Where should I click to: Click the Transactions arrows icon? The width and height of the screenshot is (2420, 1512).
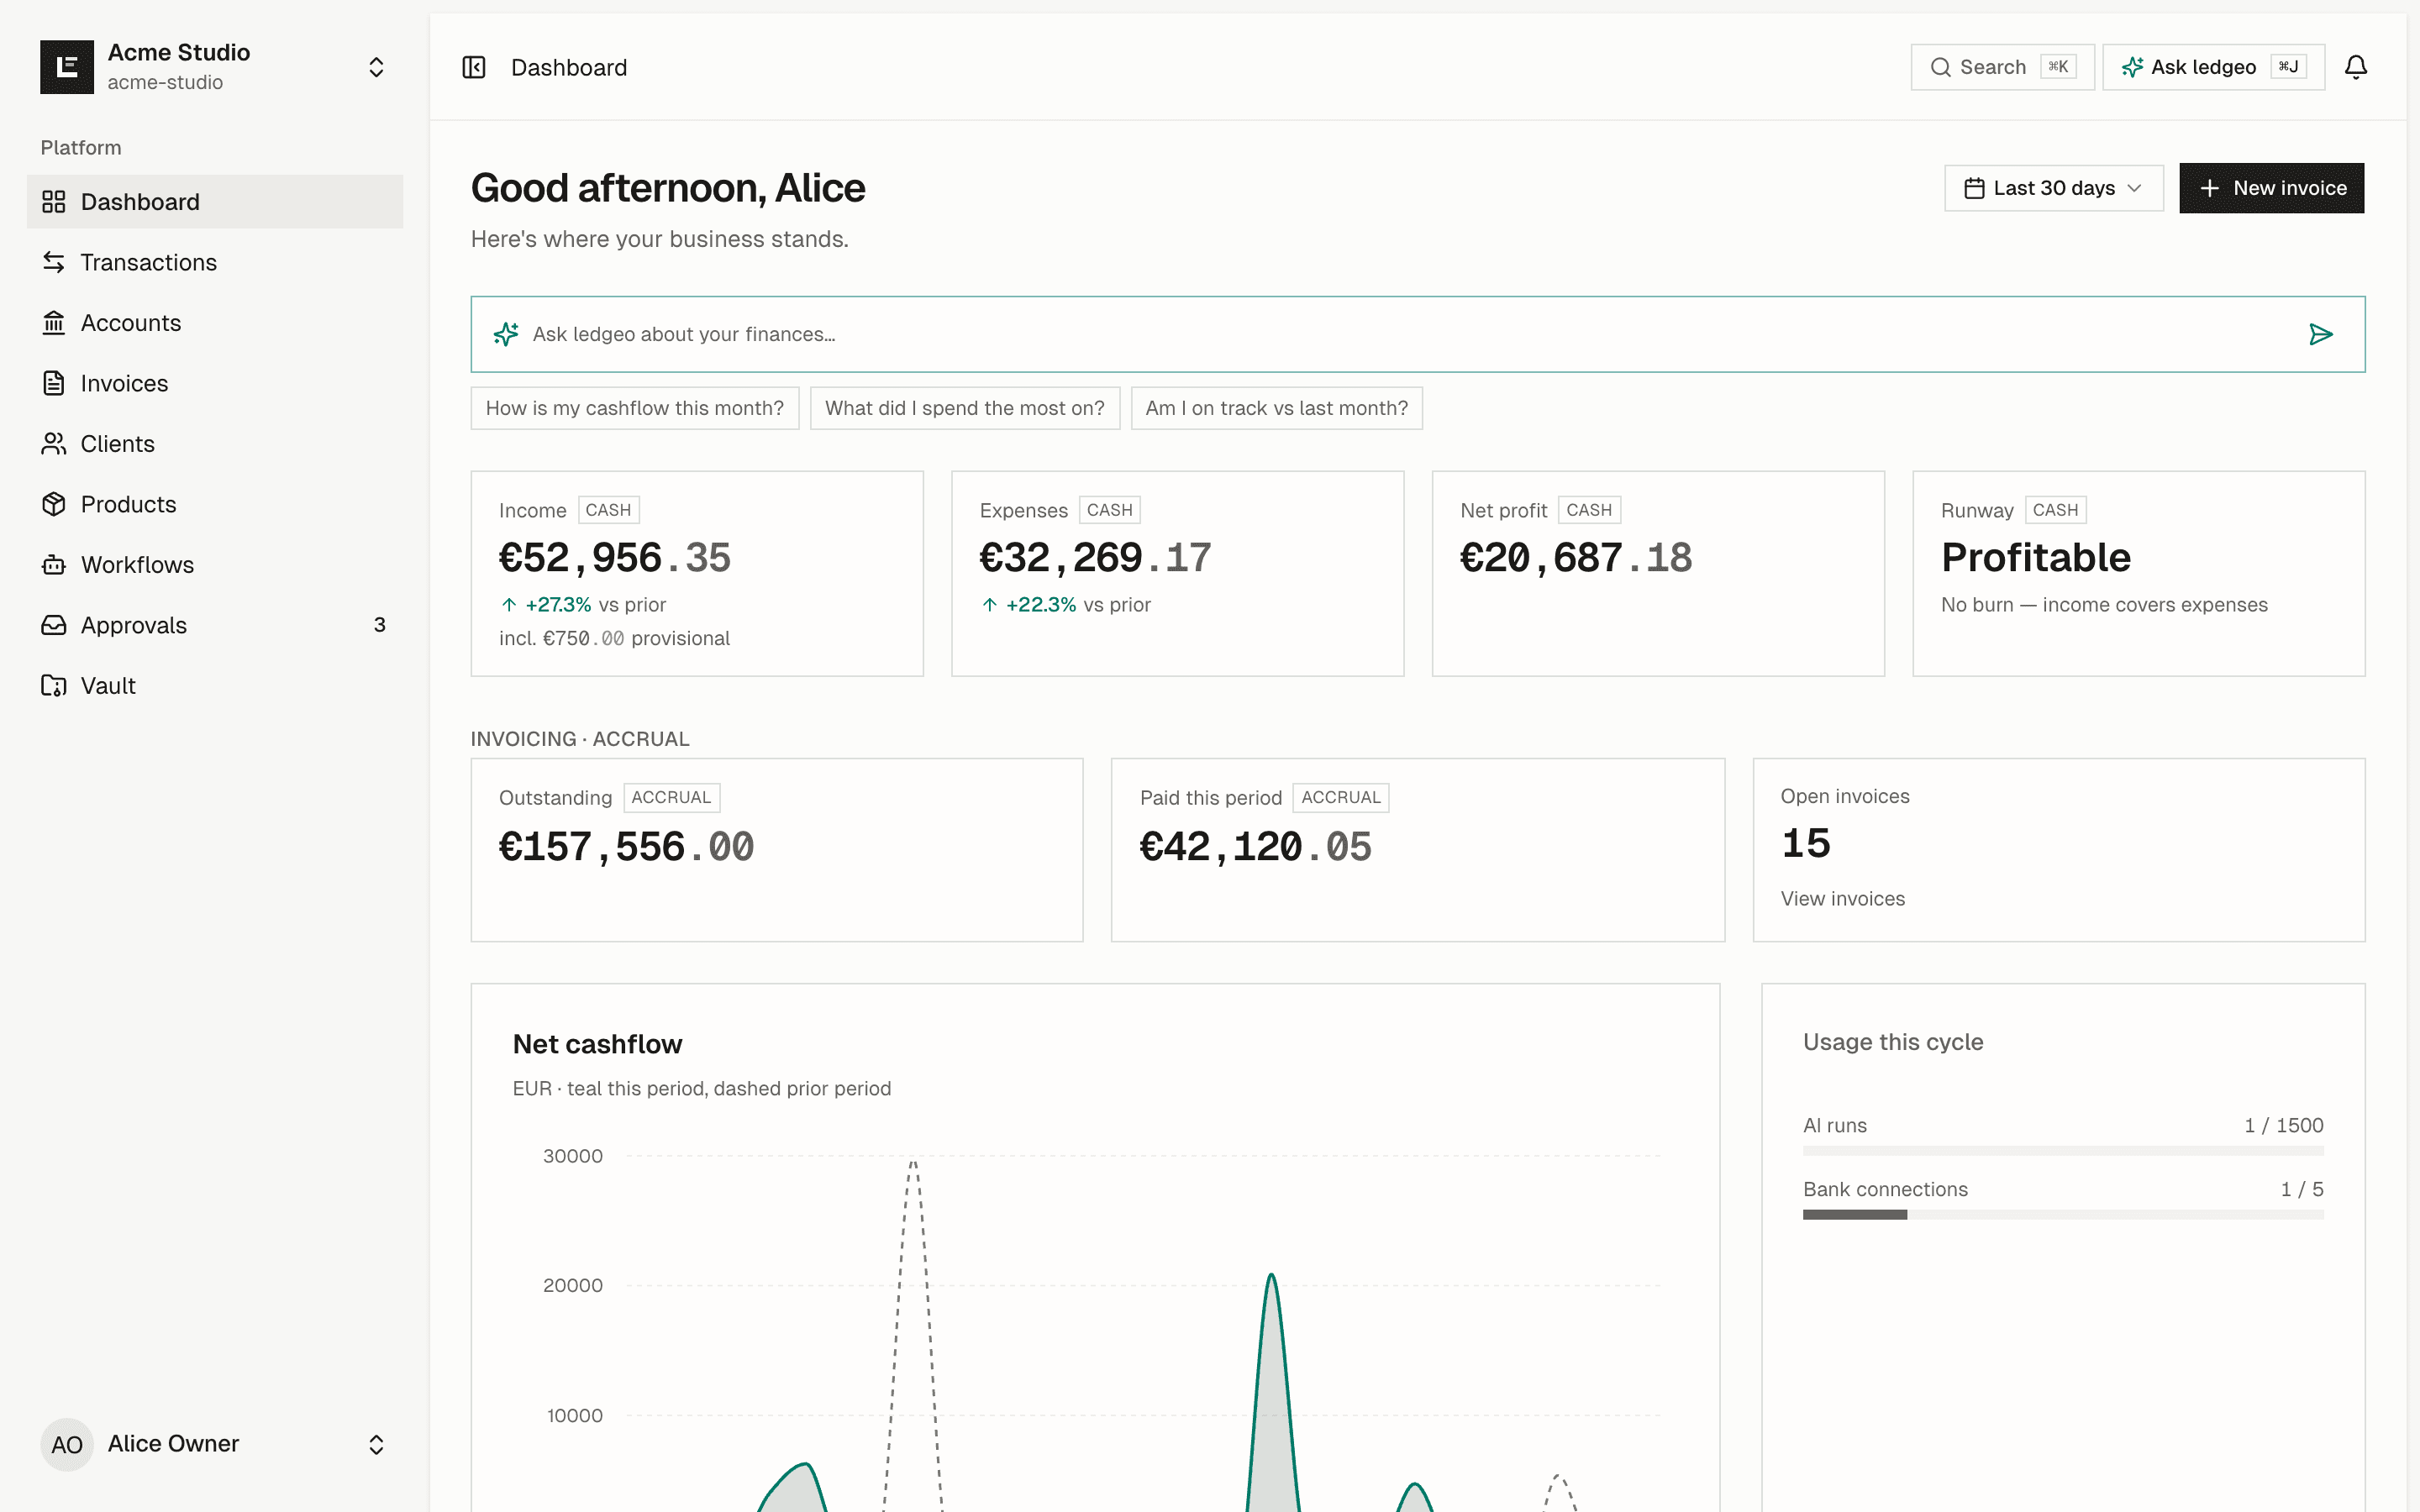pyautogui.click(x=54, y=262)
